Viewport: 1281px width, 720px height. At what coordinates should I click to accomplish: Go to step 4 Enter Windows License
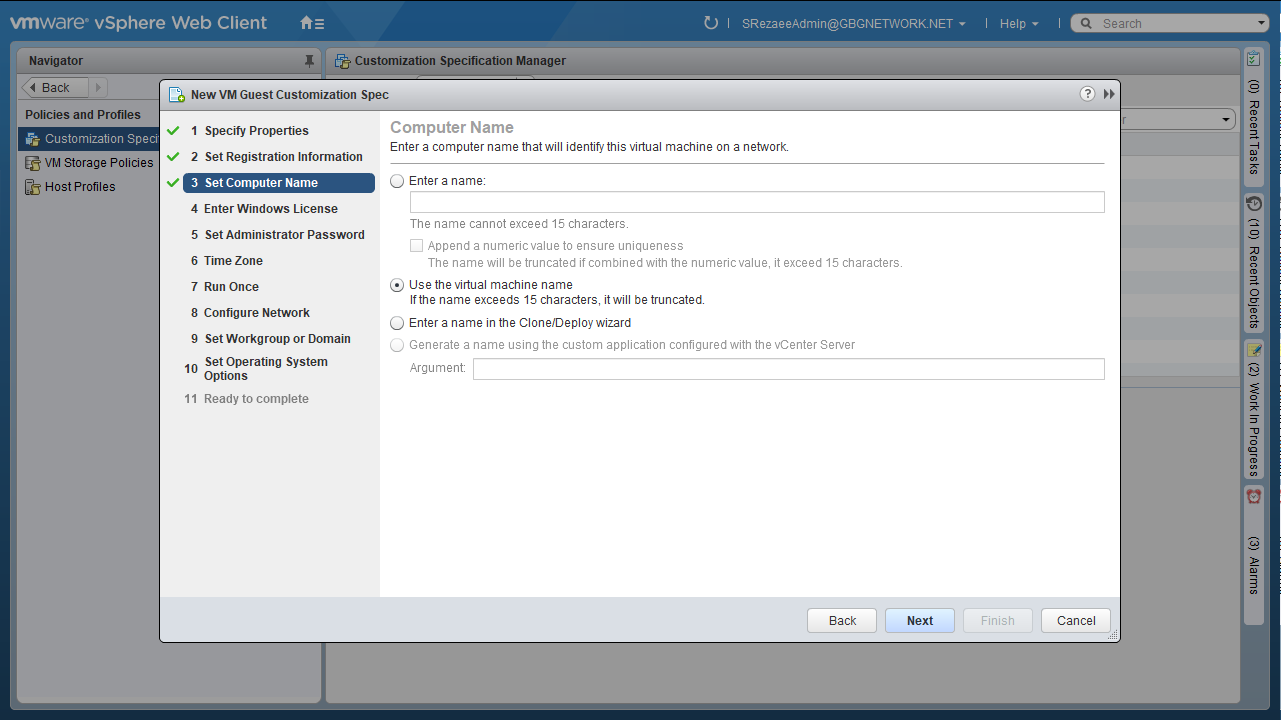[270, 209]
